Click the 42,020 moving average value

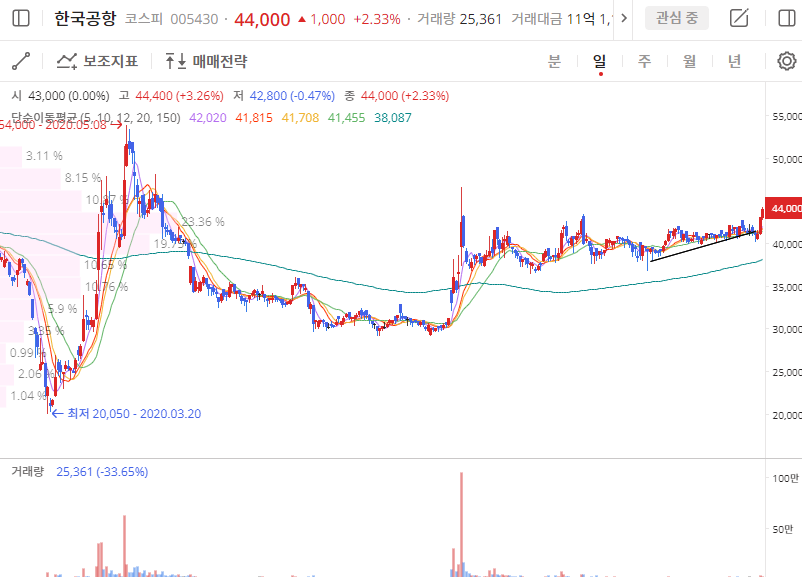point(208,118)
